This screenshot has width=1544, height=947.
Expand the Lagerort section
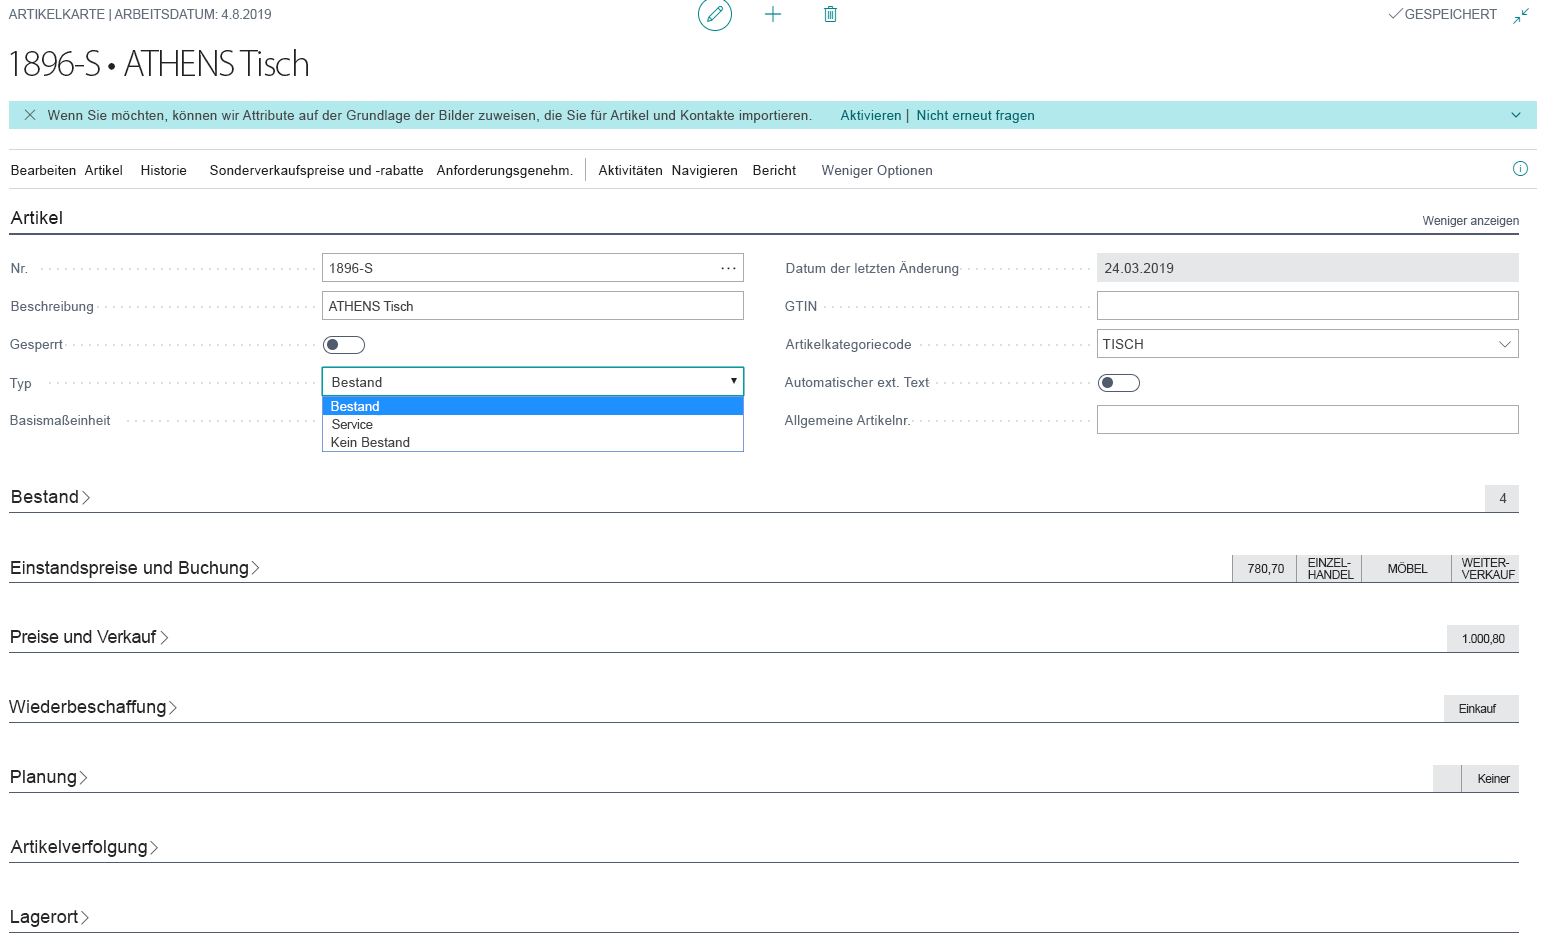[50, 917]
